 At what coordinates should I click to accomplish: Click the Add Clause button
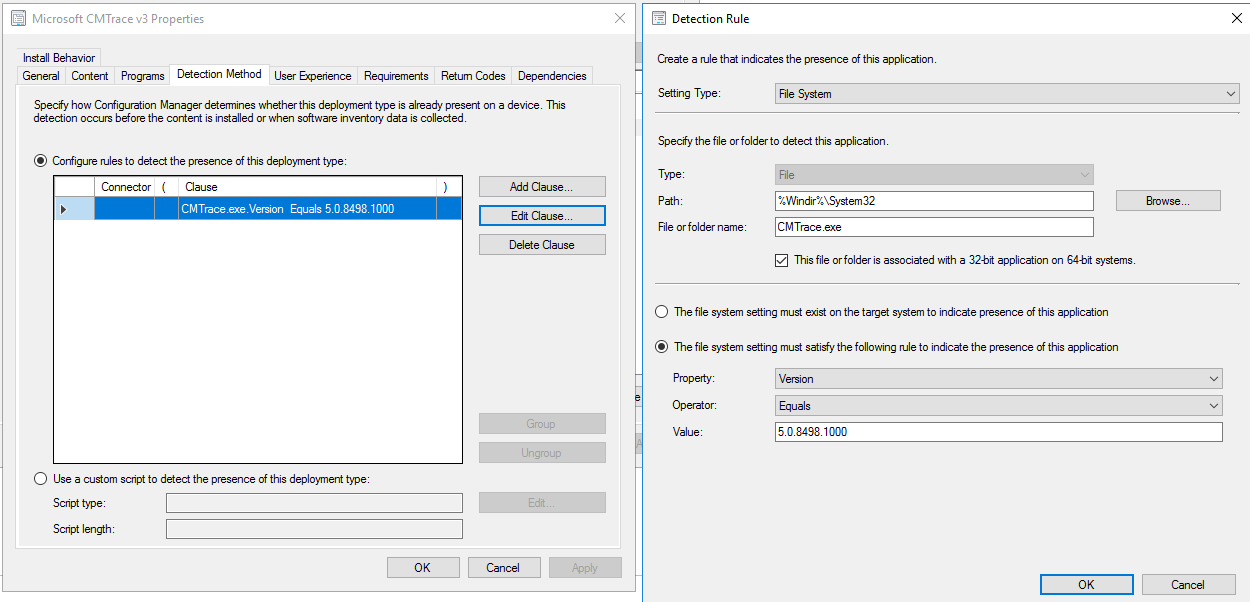click(542, 187)
